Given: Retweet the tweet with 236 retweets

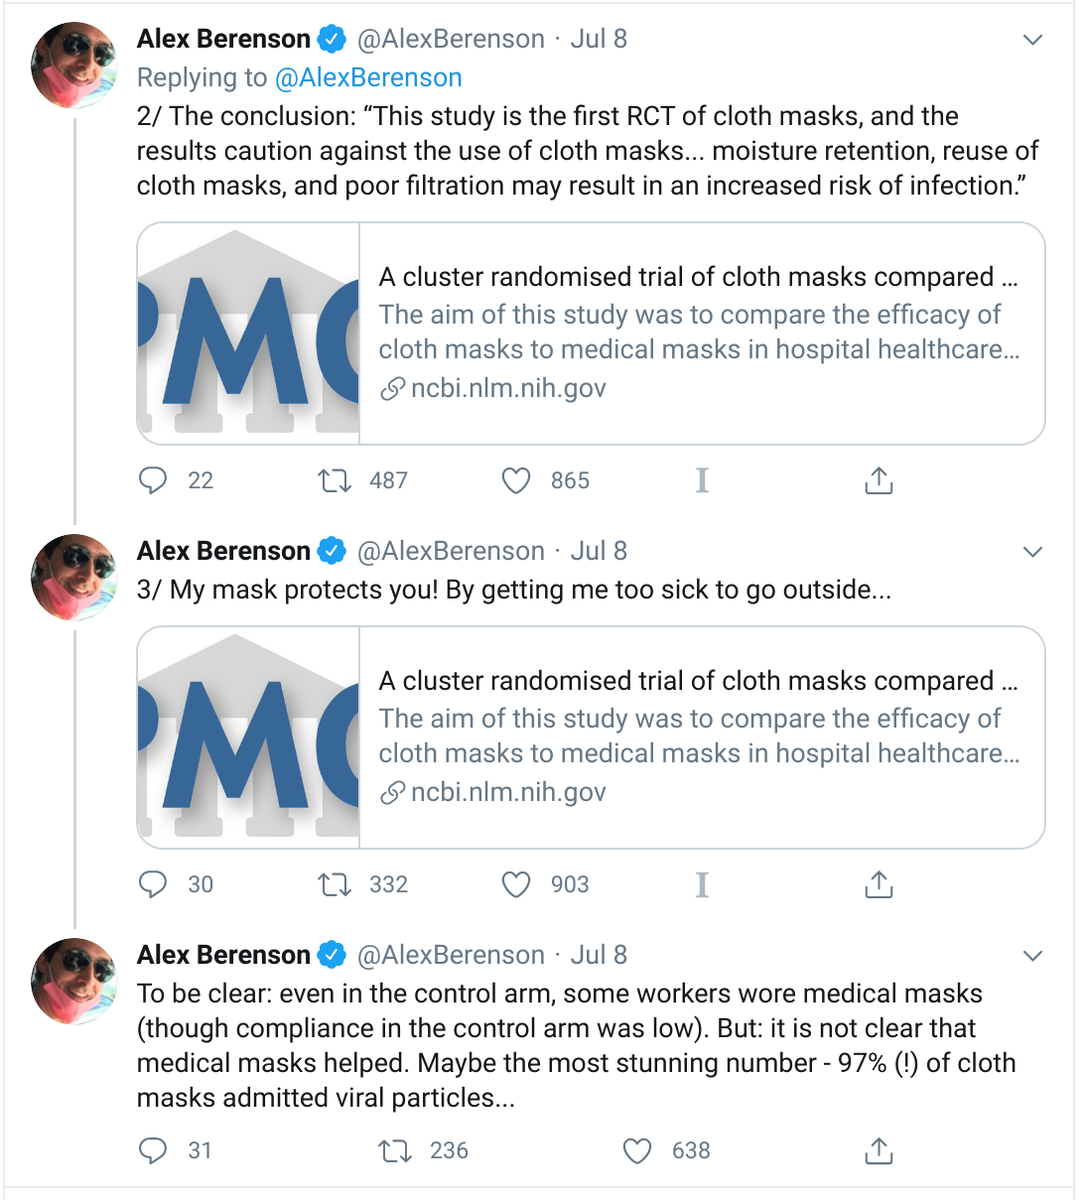Looking at the screenshot, I should pos(395,1151).
